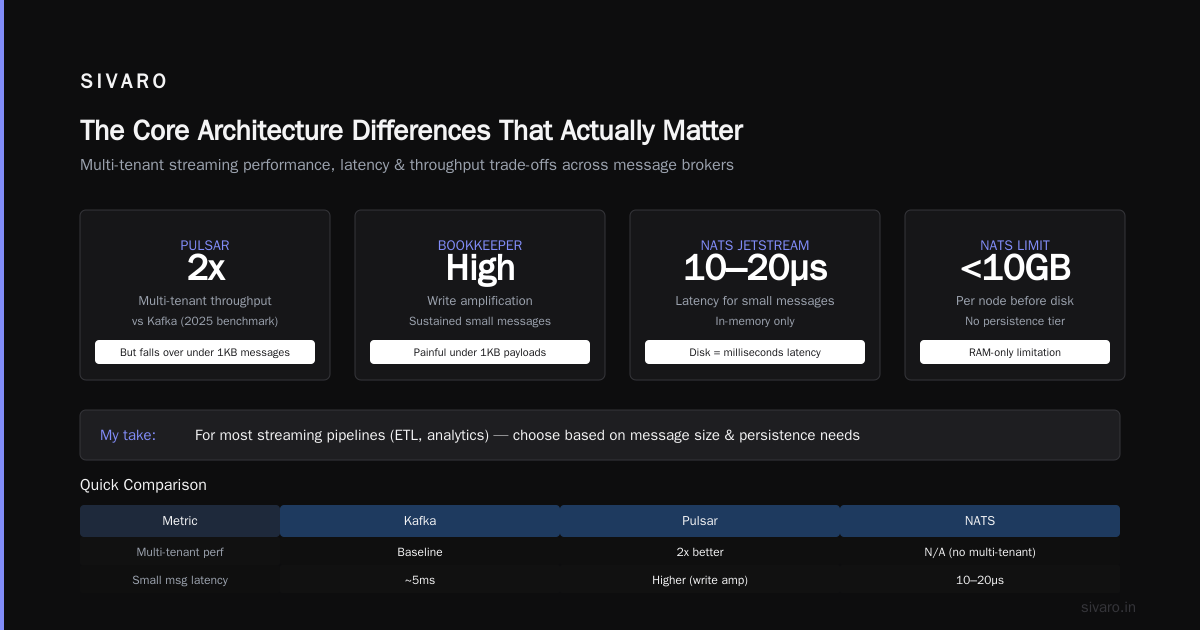The height and width of the screenshot is (630, 1200).
Task: Click the 'RAM-only limitation' pill
Action: 1015,352
